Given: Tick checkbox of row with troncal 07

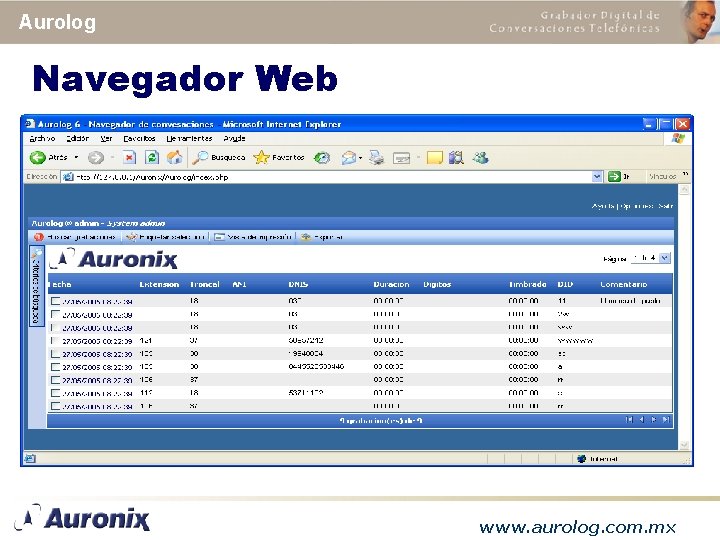Looking at the screenshot, I should tap(56, 341).
